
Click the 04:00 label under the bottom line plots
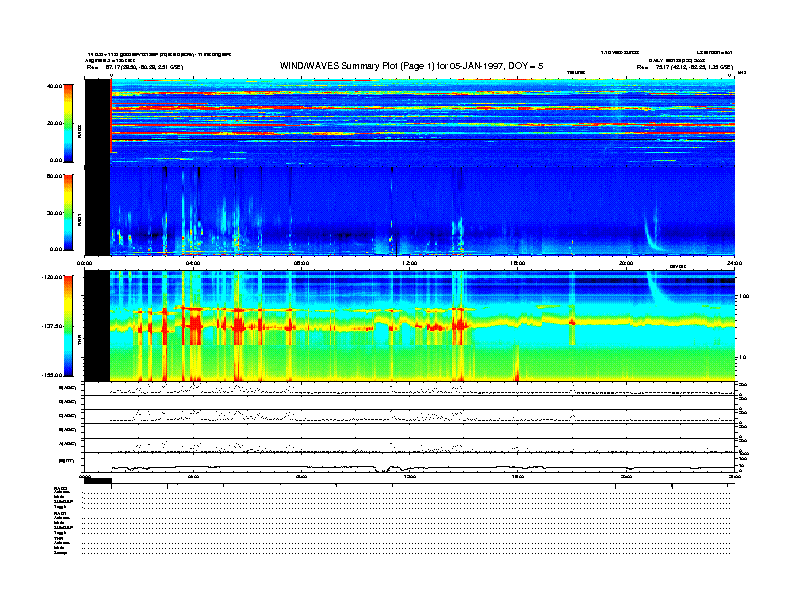click(x=193, y=476)
